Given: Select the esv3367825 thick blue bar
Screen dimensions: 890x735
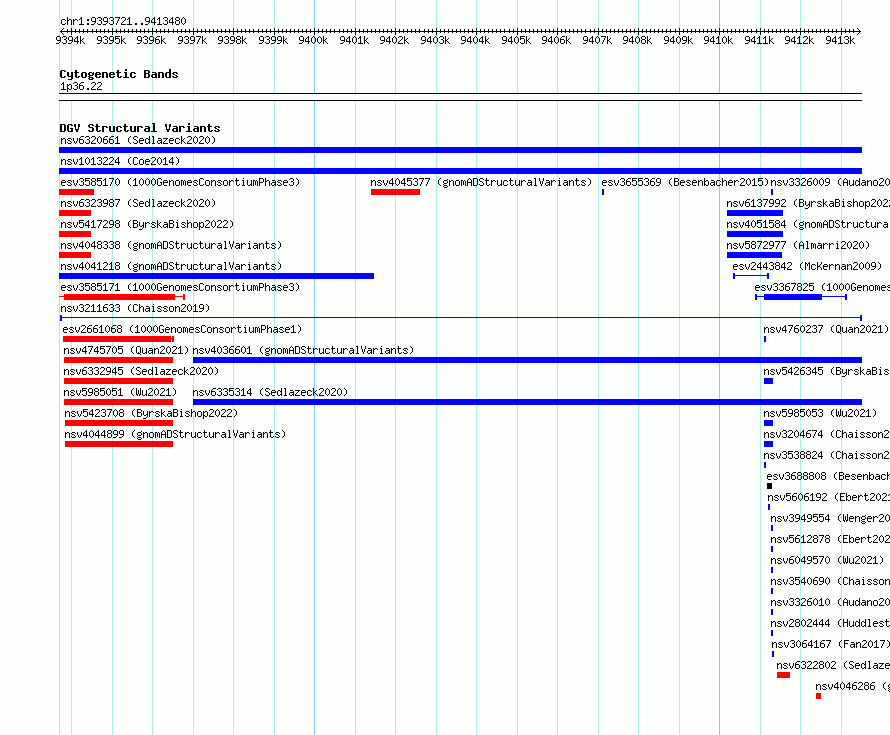Looking at the screenshot, I should coord(793,297).
